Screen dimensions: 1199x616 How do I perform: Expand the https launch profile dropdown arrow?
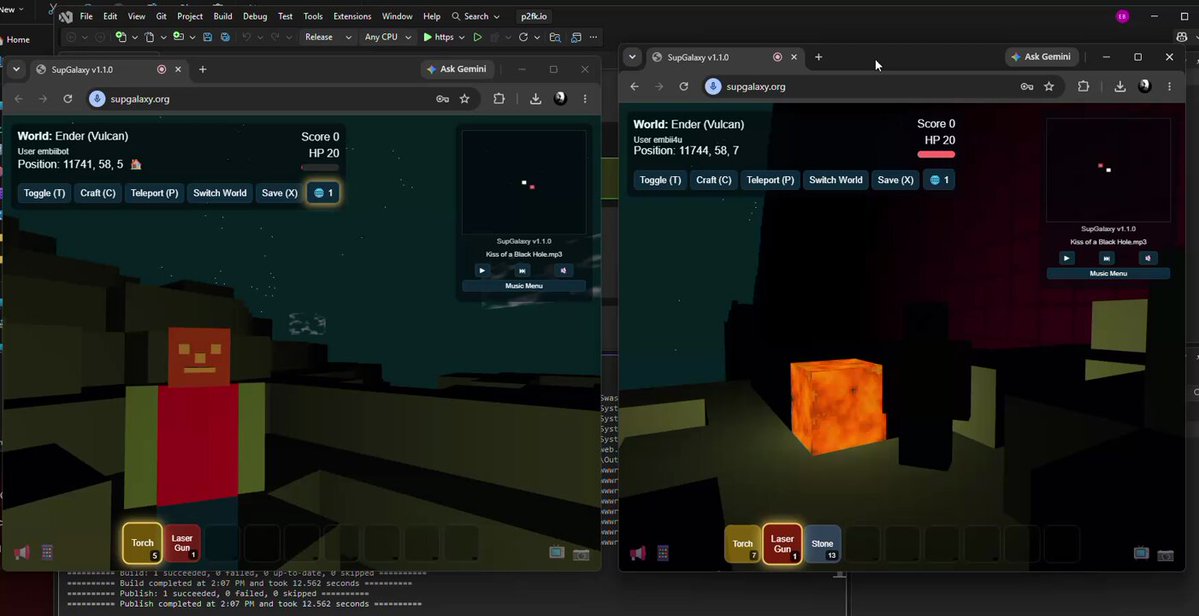click(x=460, y=37)
